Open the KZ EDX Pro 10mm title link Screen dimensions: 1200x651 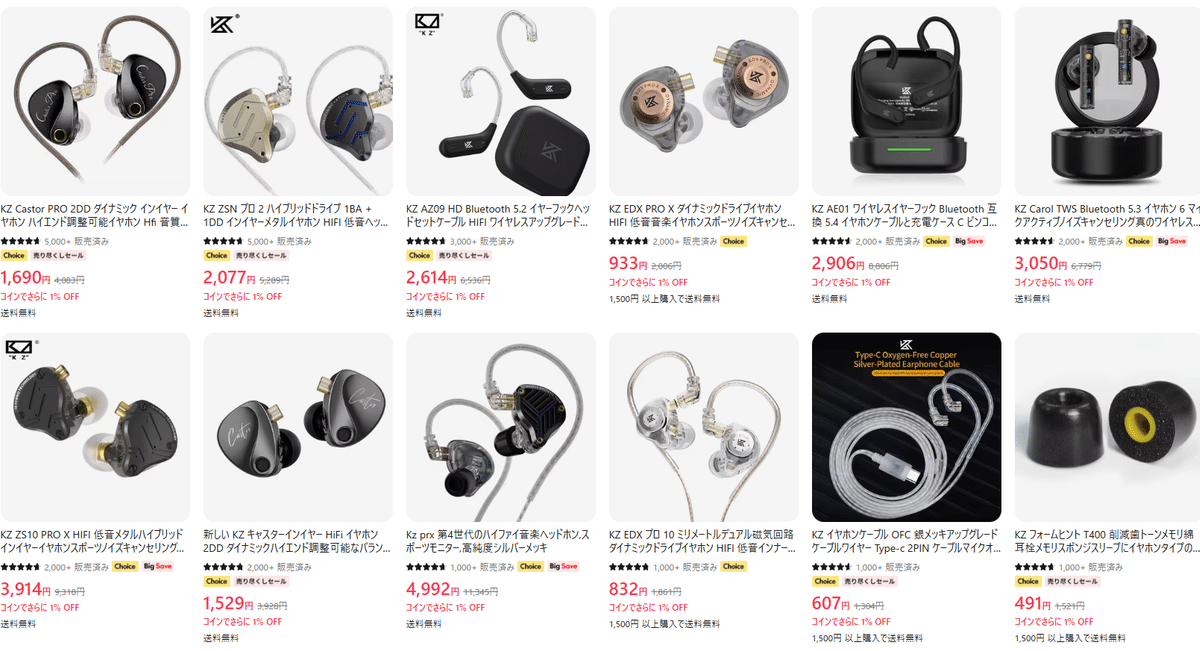click(704, 541)
